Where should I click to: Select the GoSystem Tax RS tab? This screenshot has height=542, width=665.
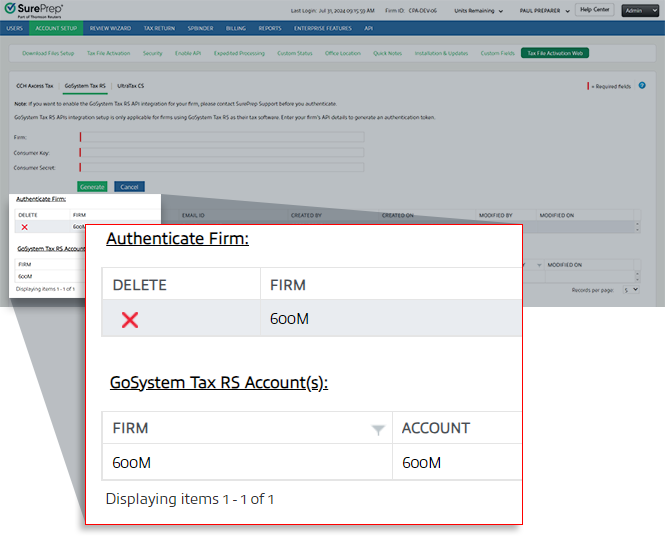85,86
